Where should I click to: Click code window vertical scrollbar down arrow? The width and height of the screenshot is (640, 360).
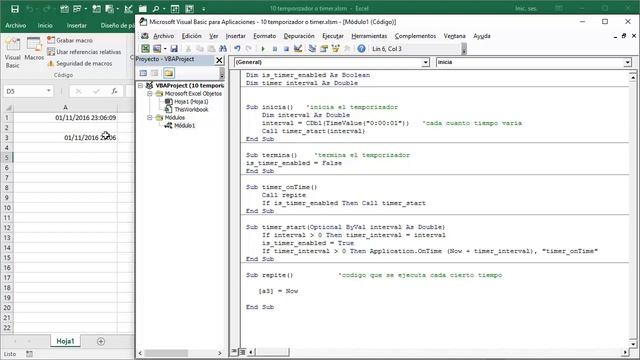pos(633,344)
